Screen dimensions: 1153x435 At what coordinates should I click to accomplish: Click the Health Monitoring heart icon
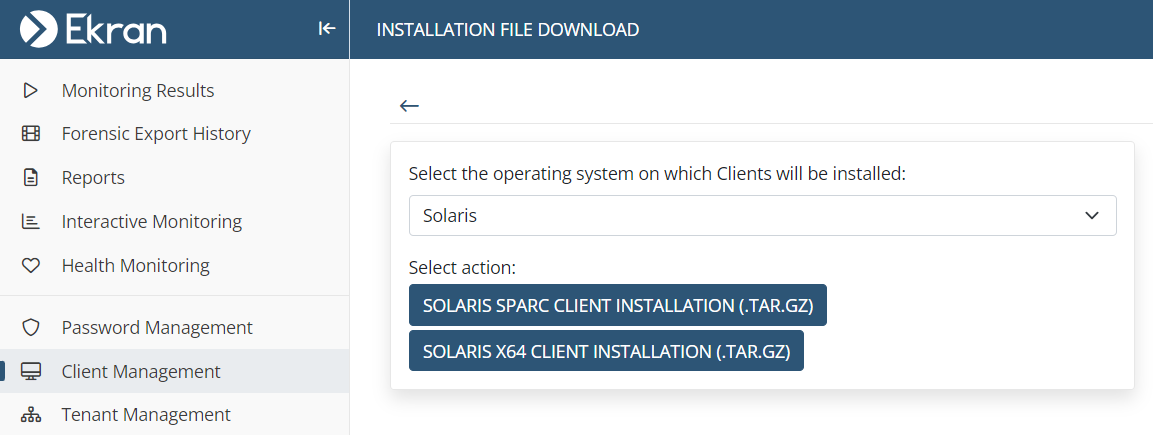(30, 266)
